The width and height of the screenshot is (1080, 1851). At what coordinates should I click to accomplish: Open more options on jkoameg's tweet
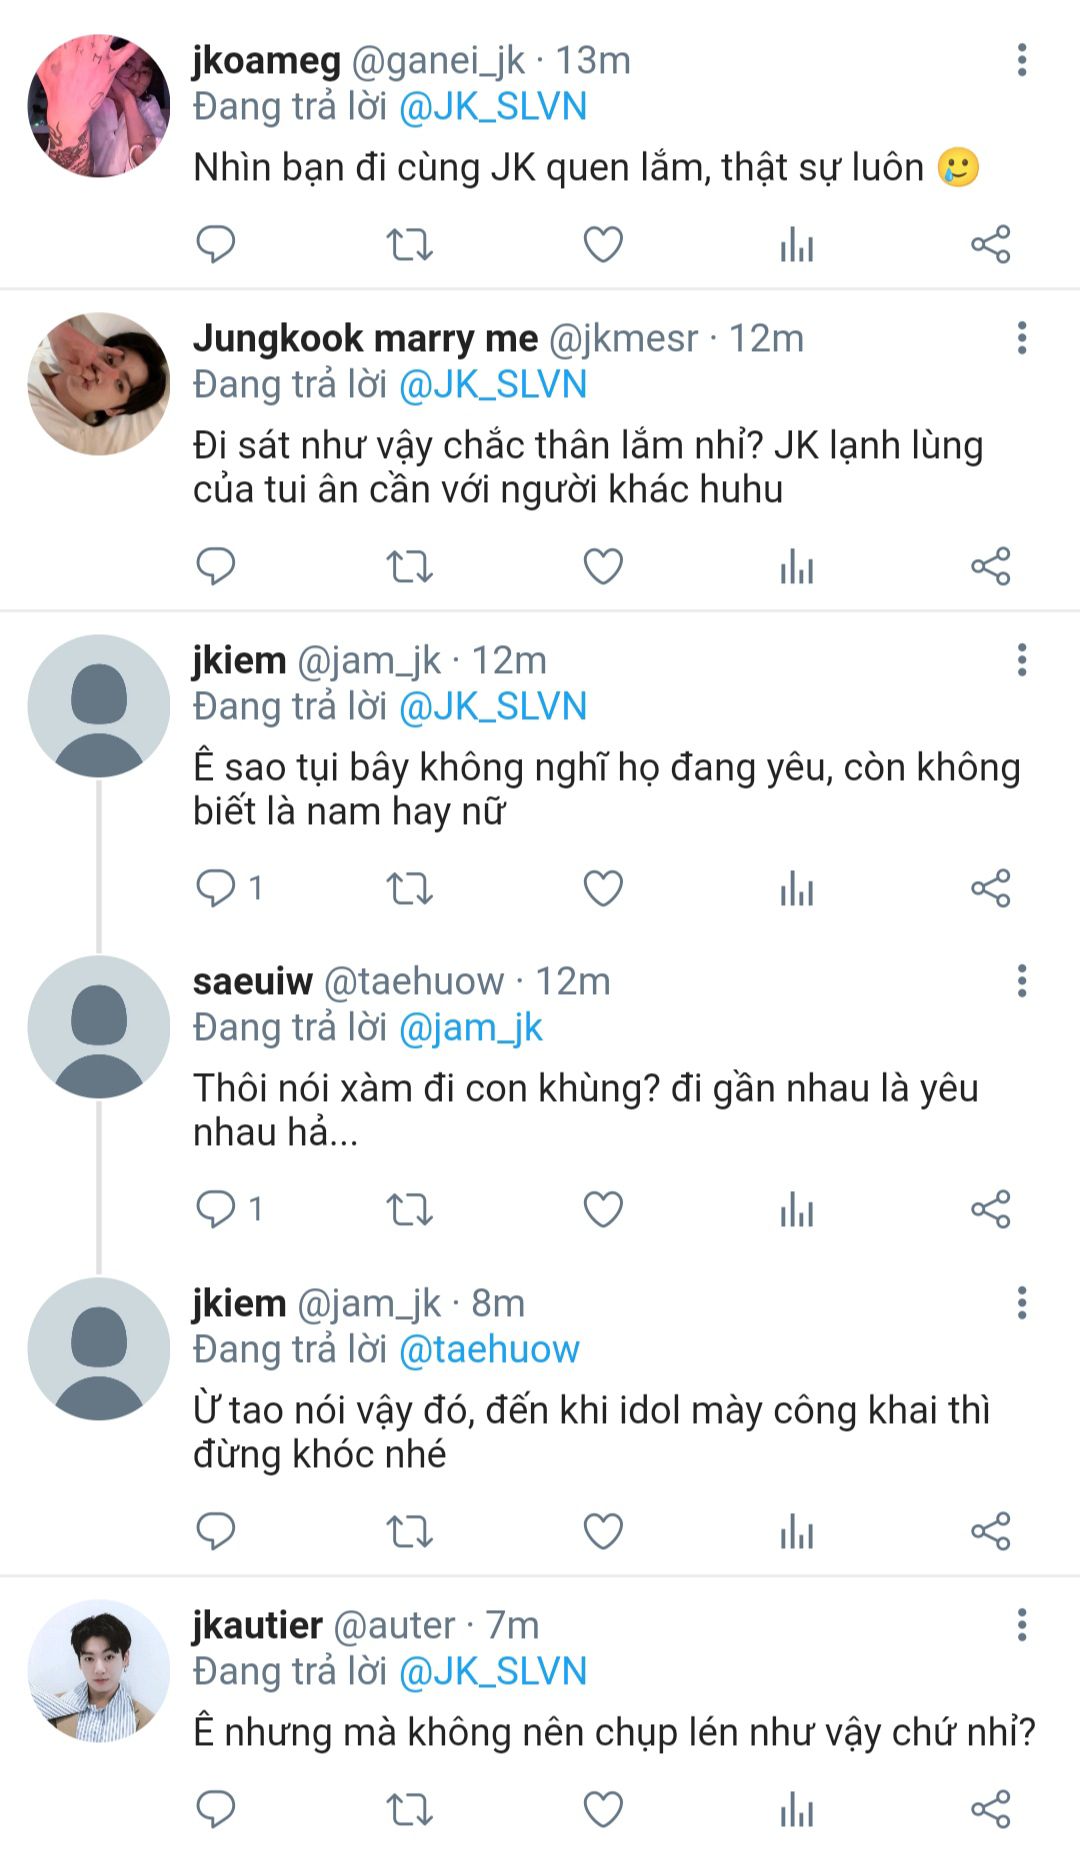[1021, 60]
